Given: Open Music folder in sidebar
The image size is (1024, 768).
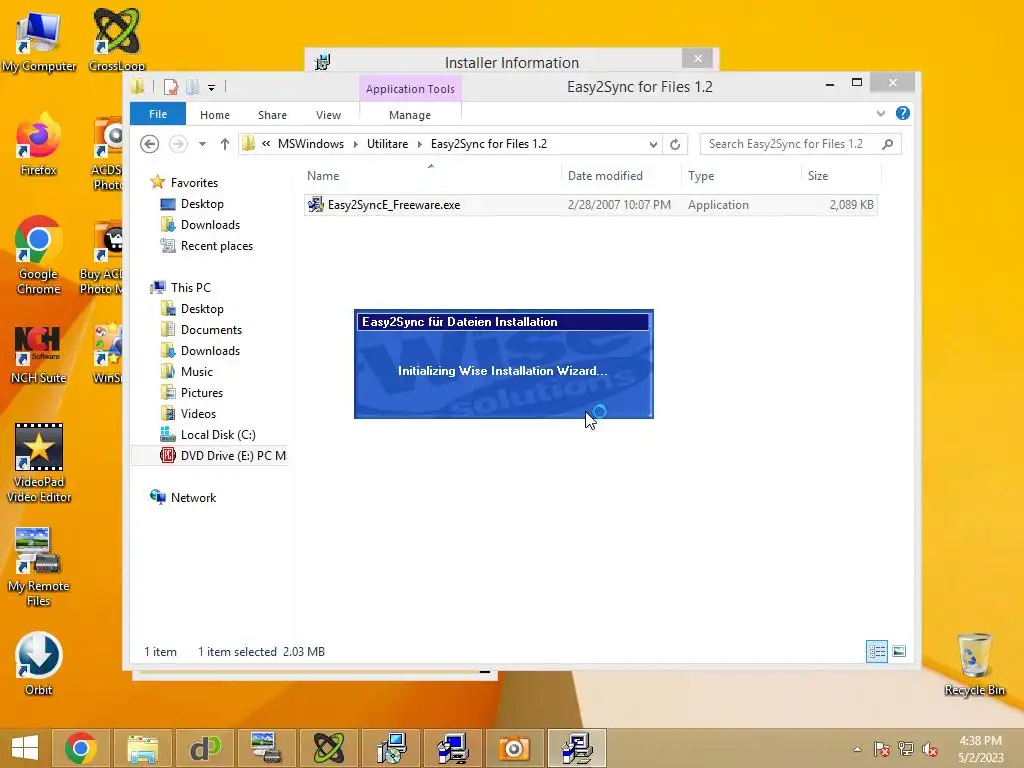Looking at the screenshot, I should pos(197,372).
